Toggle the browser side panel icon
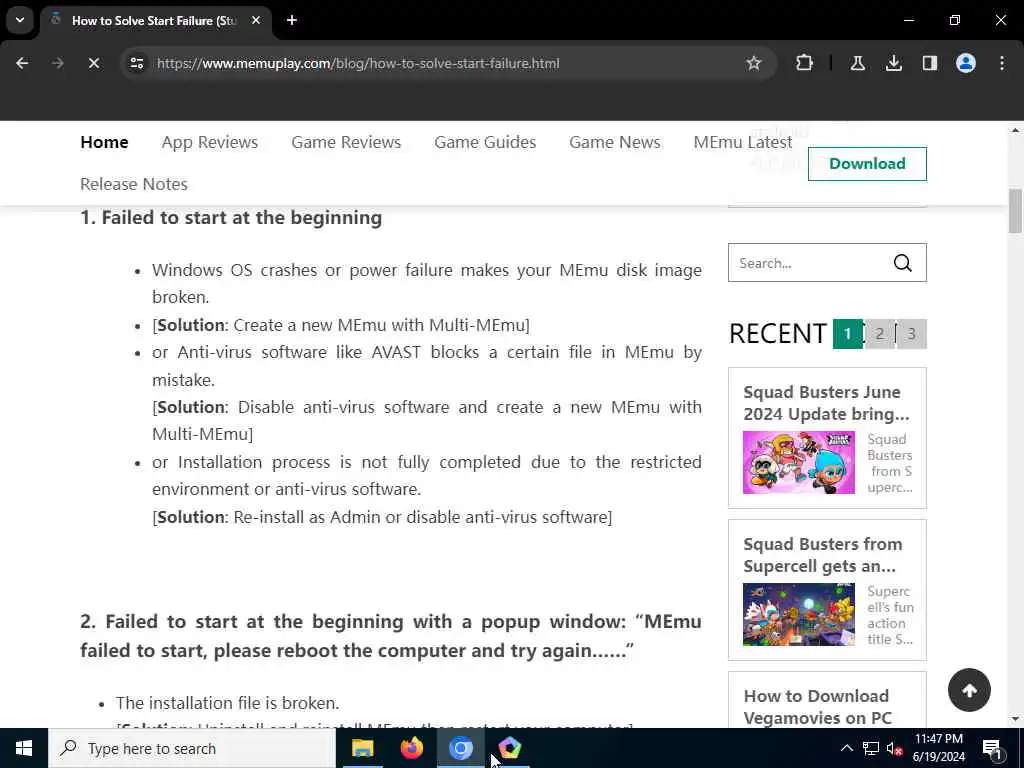 point(929,63)
